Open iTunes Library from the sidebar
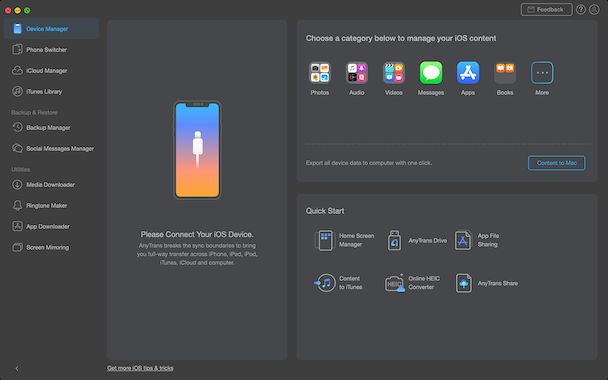608x380 pixels. point(52,92)
